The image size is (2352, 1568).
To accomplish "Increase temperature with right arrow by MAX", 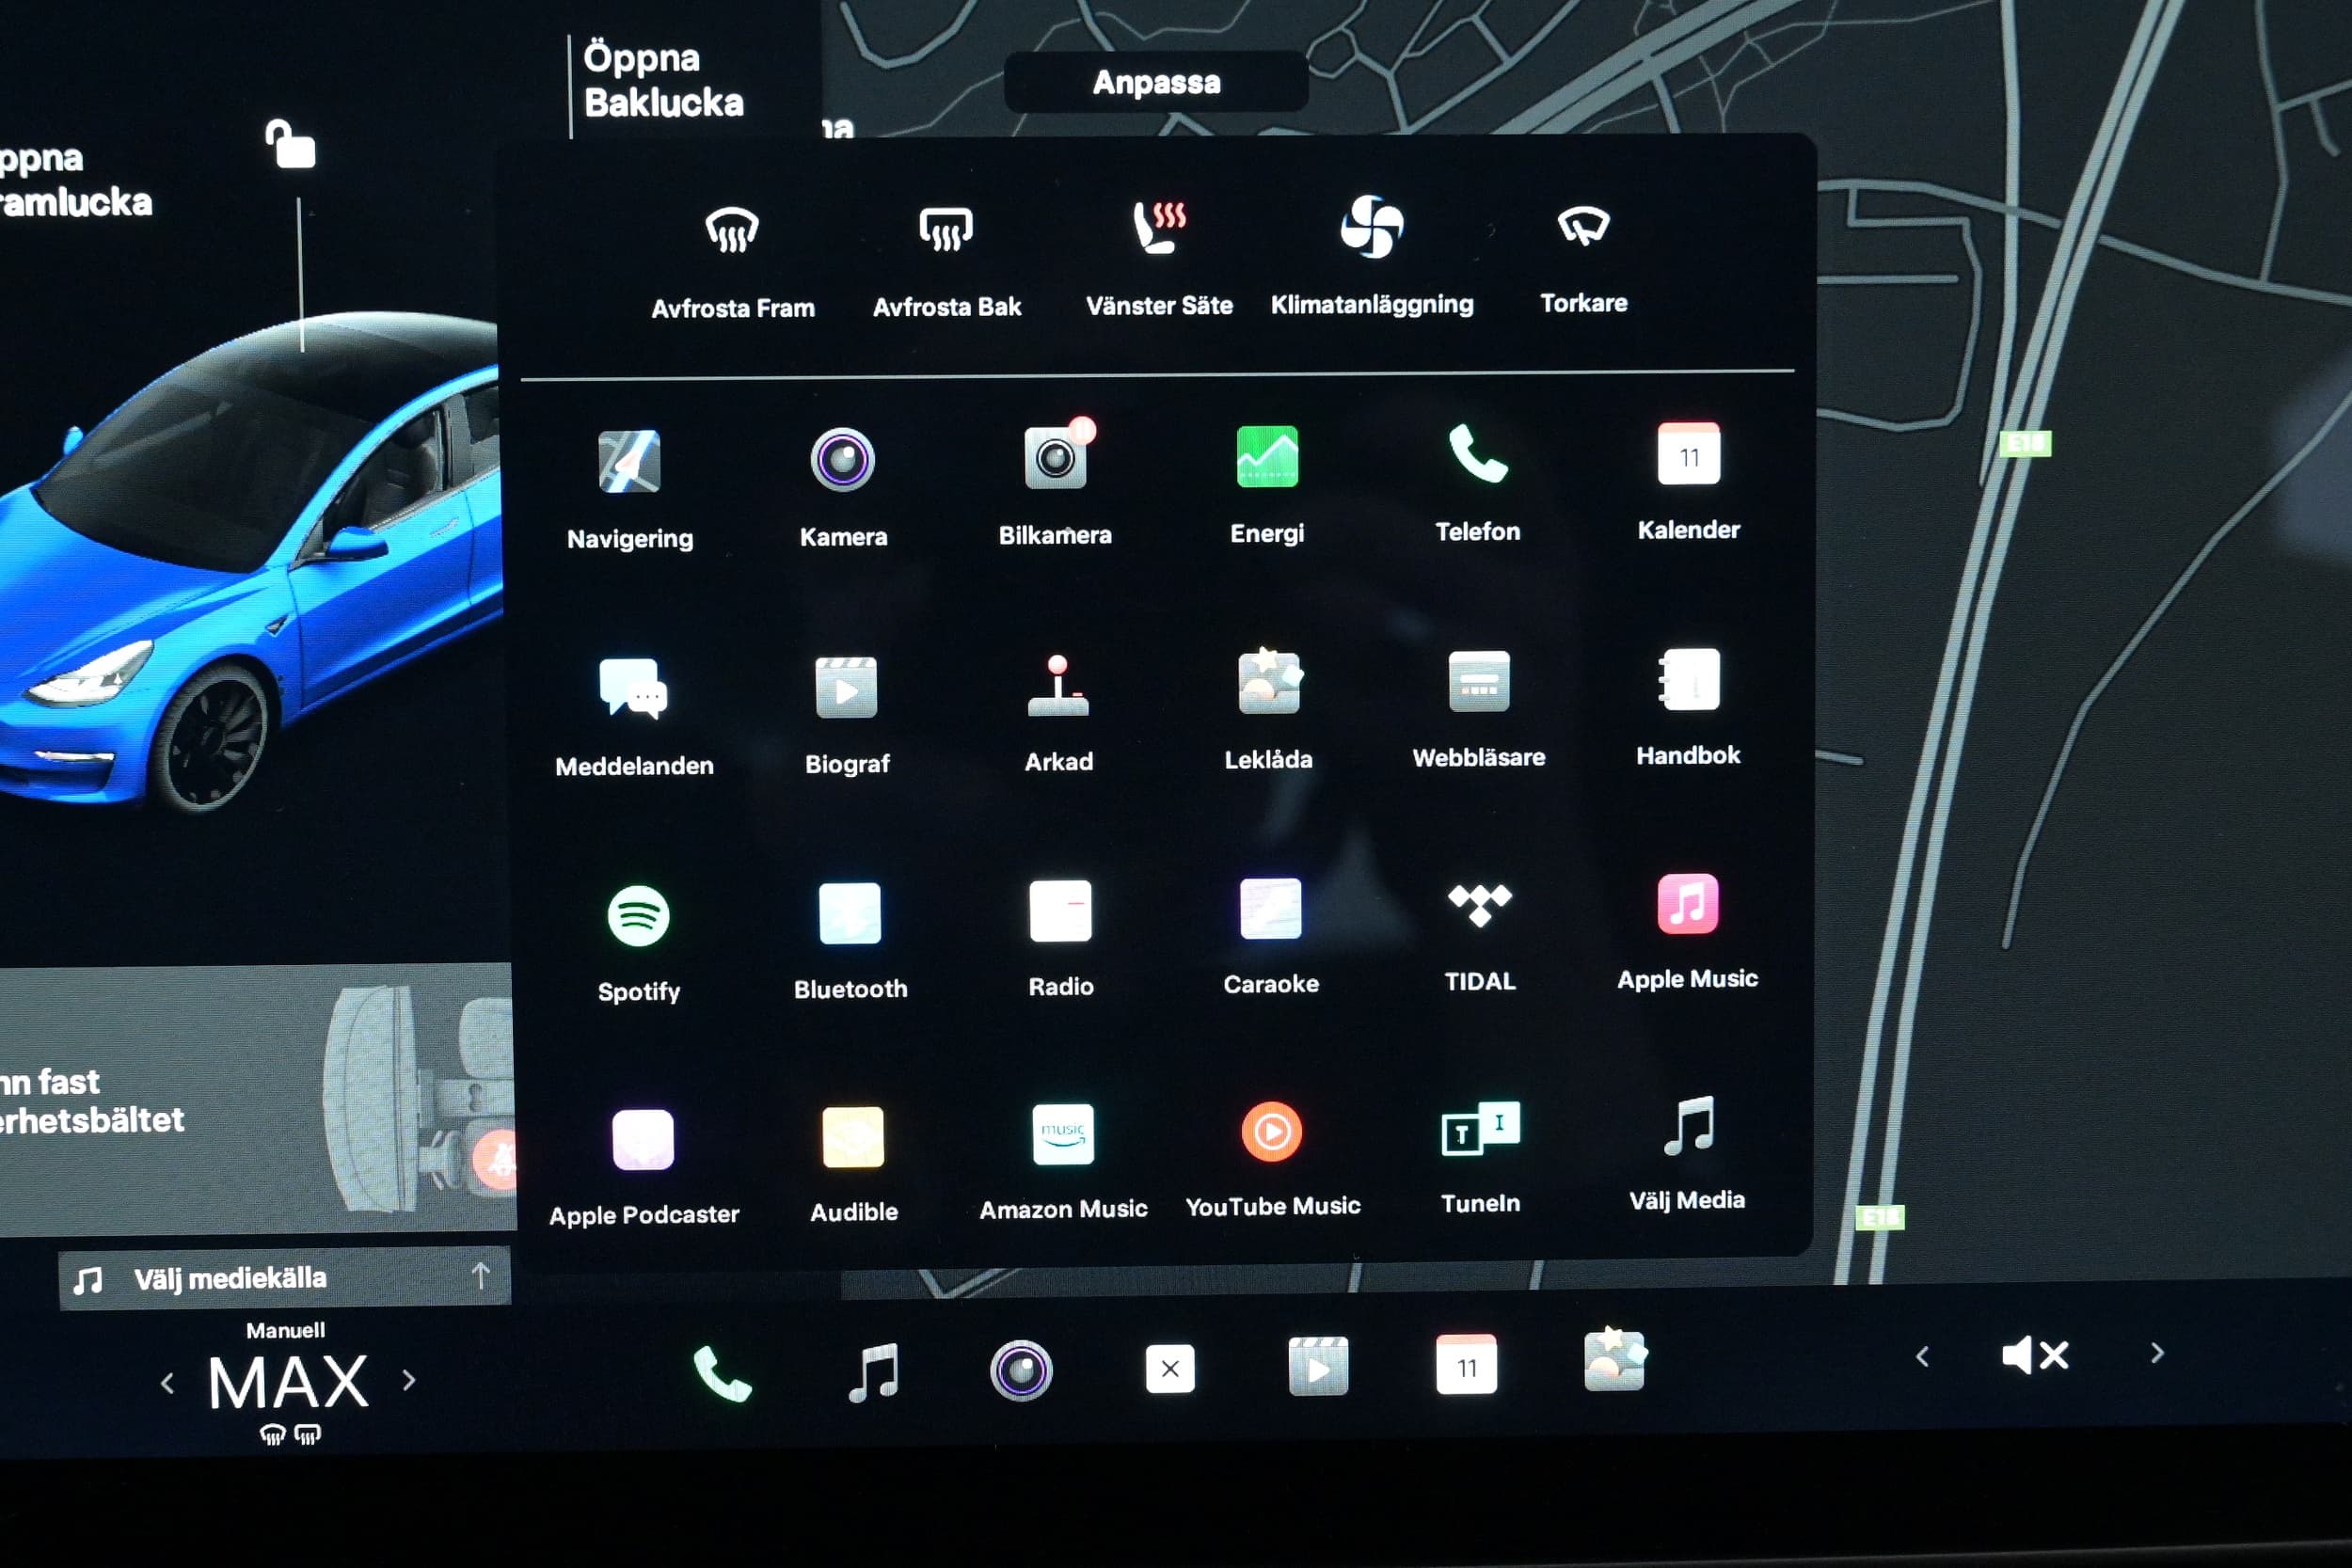I will pos(408,1381).
